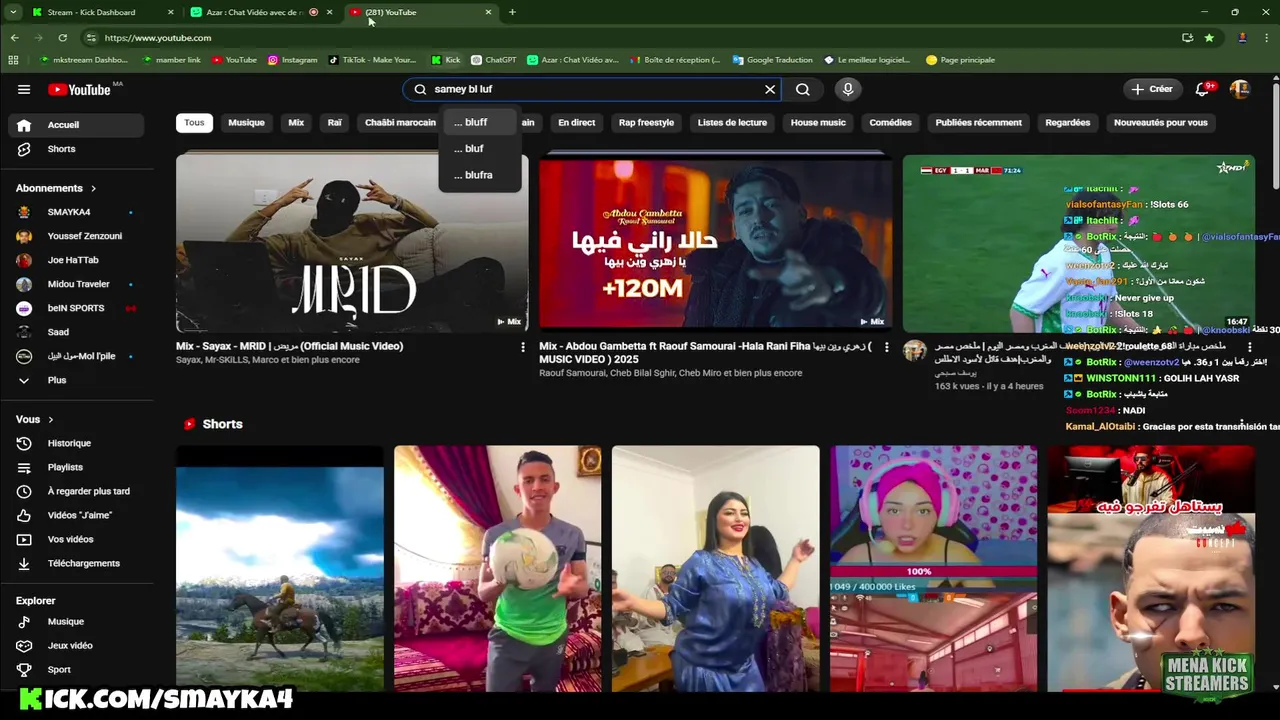
Task: Open the Midou Traveler subscription channel
Action: coord(76,284)
